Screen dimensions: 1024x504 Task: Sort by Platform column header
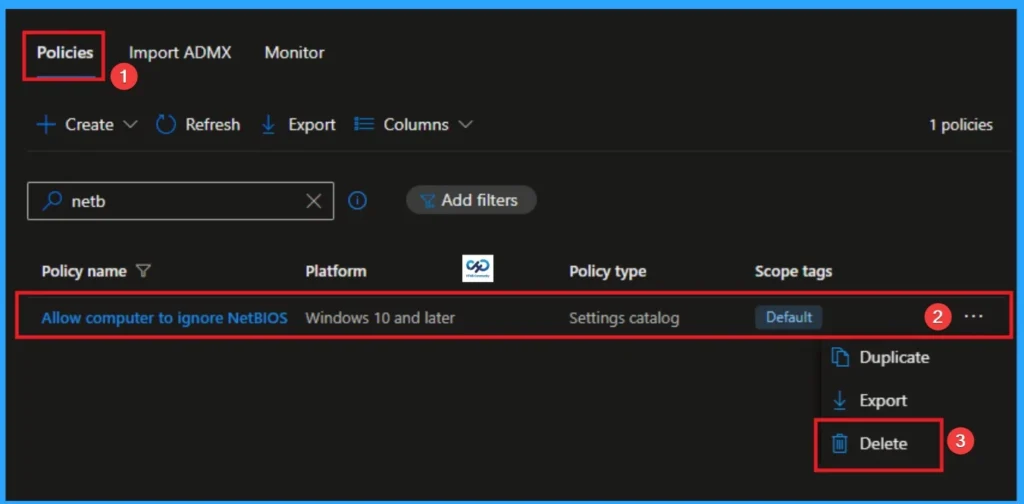pos(336,271)
